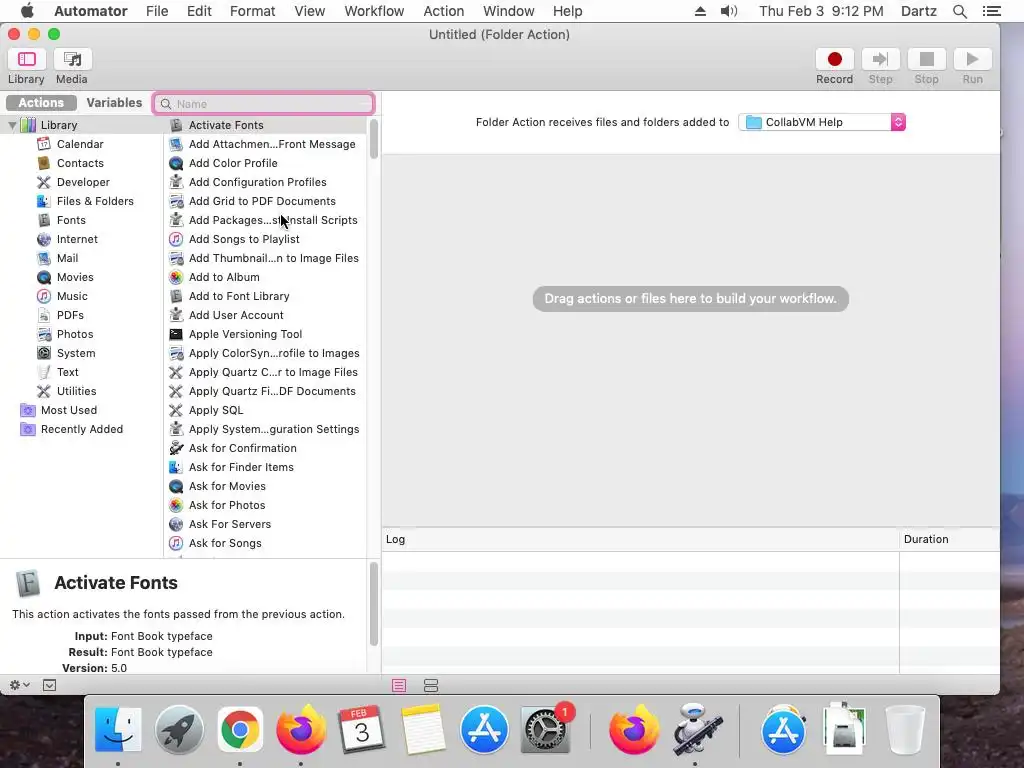Image resolution: width=1024 pixels, height=768 pixels.
Task: Select the Music category
Action: [72, 296]
